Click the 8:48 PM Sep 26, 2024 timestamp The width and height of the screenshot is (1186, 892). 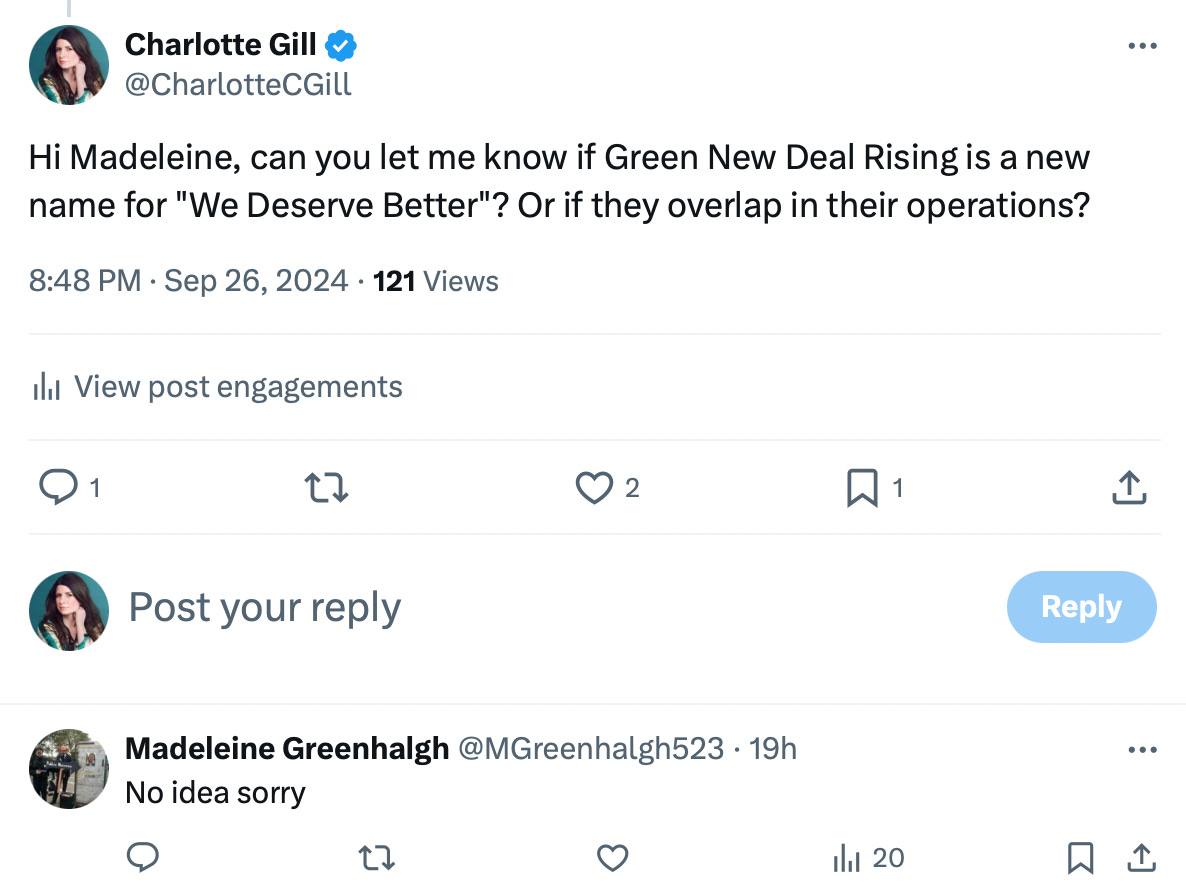pos(188,281)
